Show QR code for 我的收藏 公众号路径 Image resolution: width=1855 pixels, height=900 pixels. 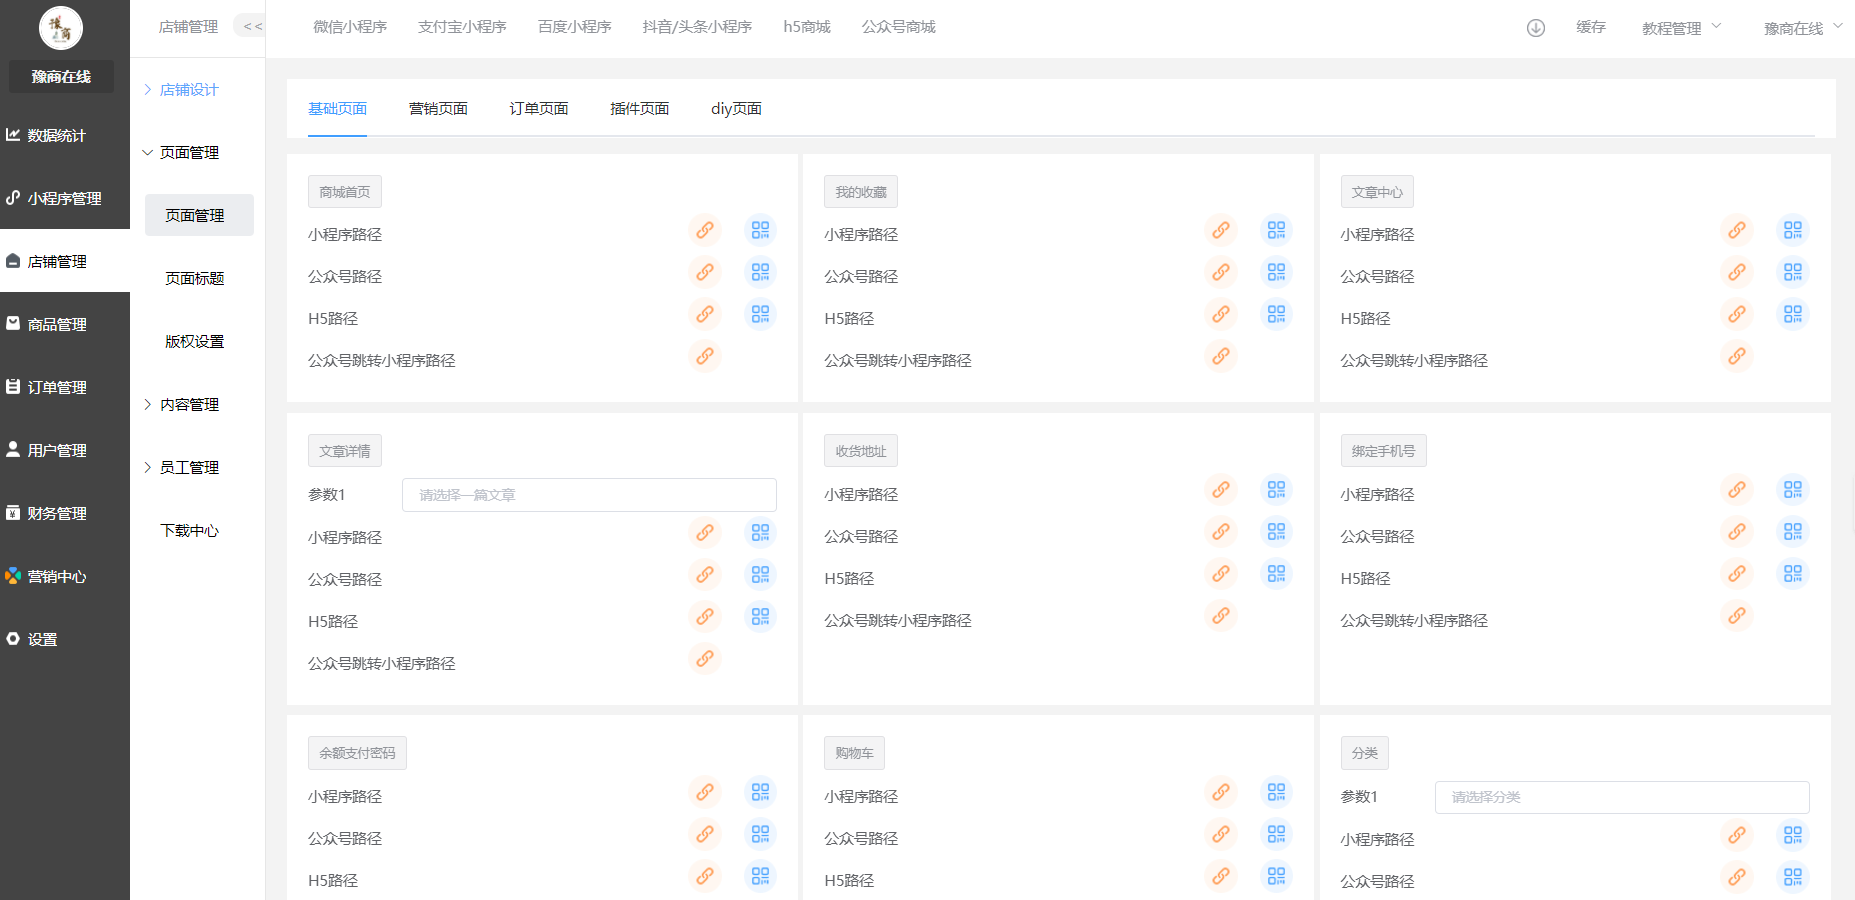(x=1277, y=272)
